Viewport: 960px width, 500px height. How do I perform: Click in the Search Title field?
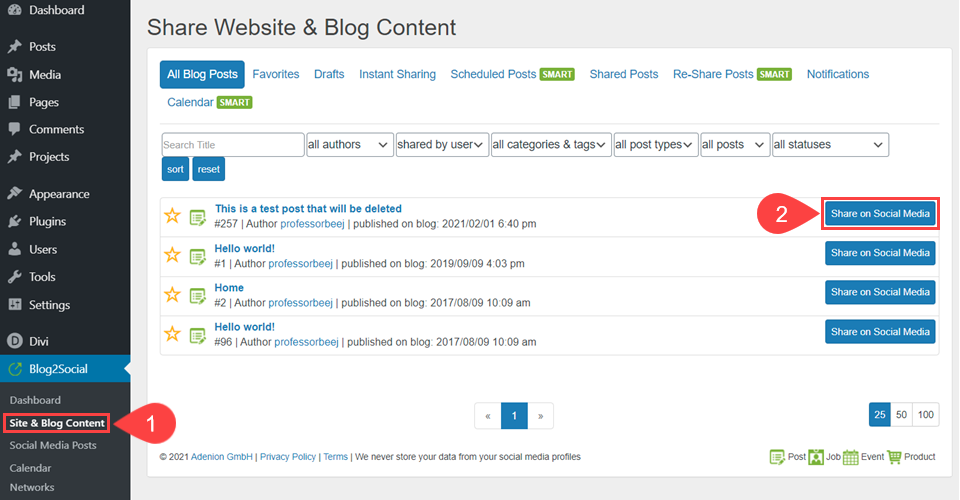[x=233, y=145]
